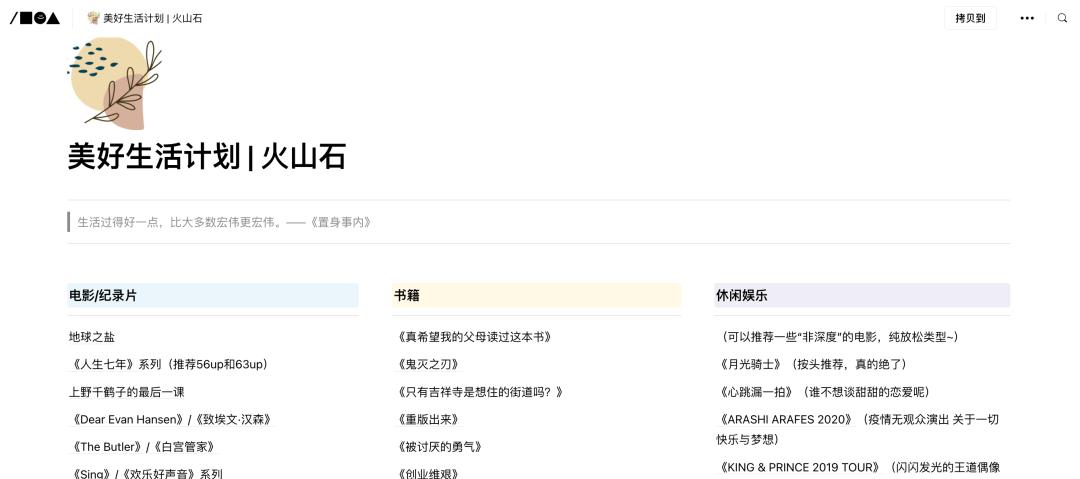This screenshot has width=1080, height=479.
Task: Open the three-dots more options menu
Action: 1027,18
